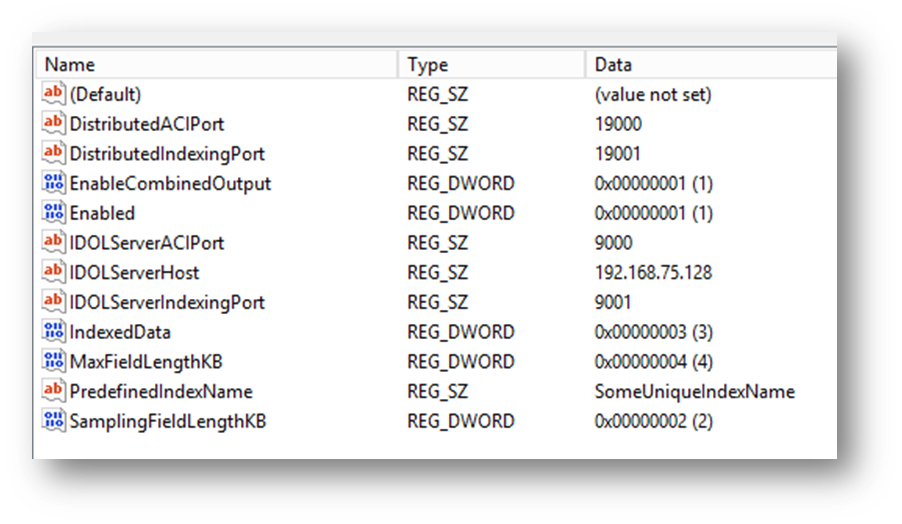Select the DistributedACIPort string value icon
902x524 pixels.
[x=53, y=123]
